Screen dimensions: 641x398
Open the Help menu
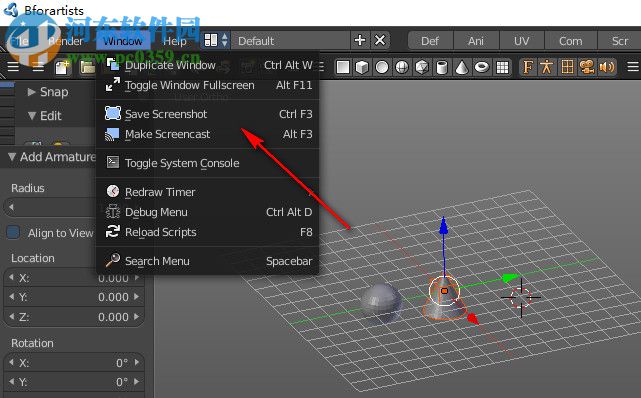175,41
